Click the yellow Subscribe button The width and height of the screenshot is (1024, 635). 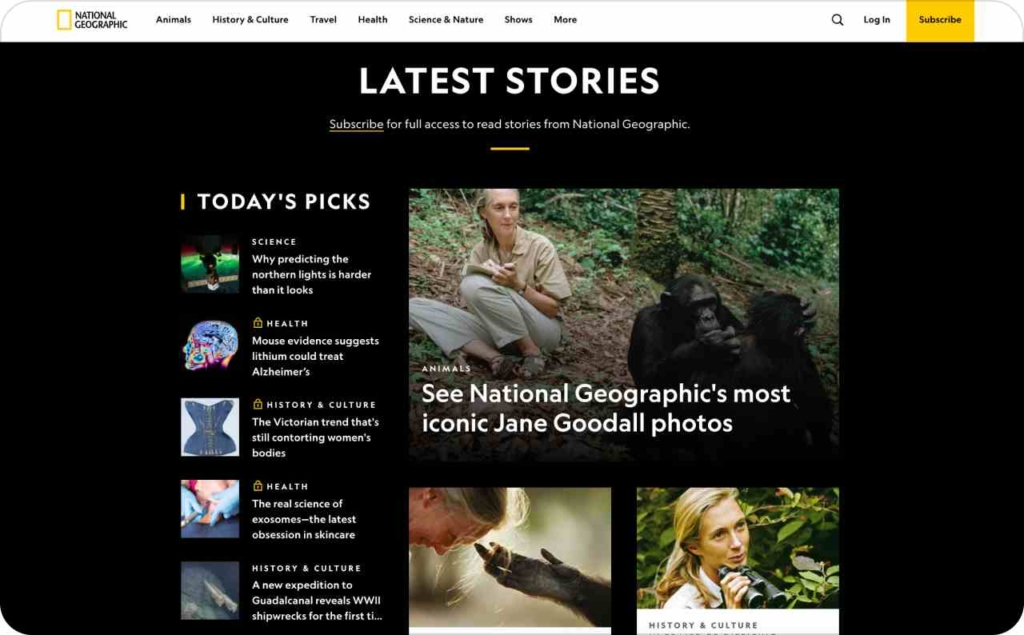coord(940,20)
